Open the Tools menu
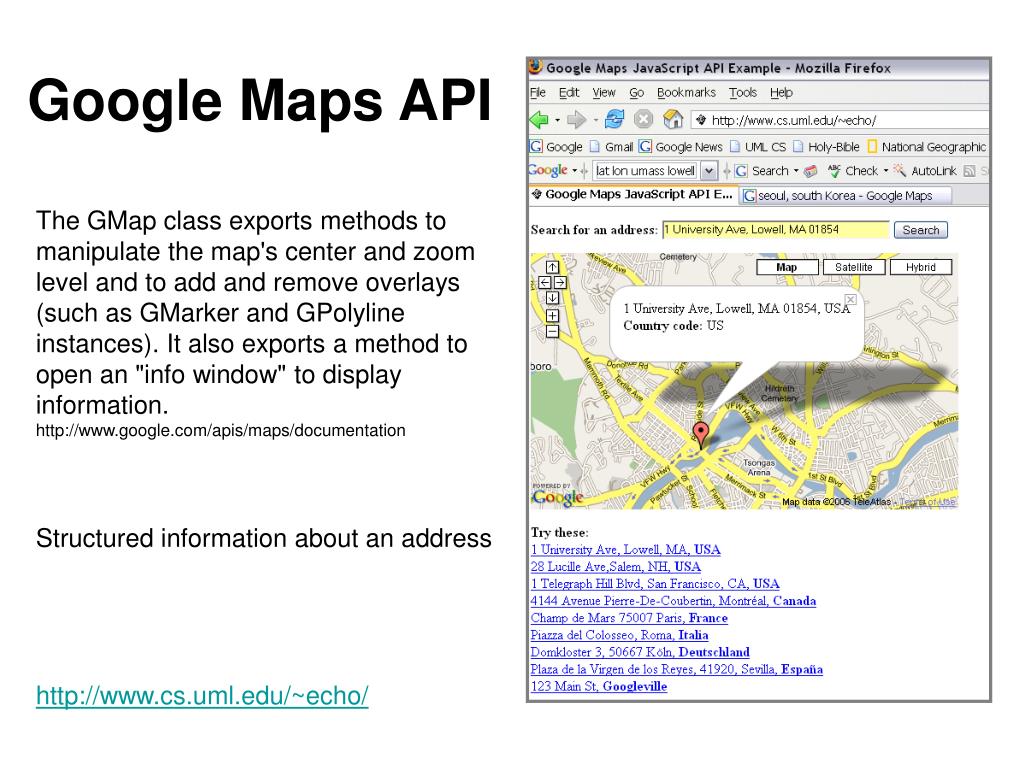 pos(743,93)
